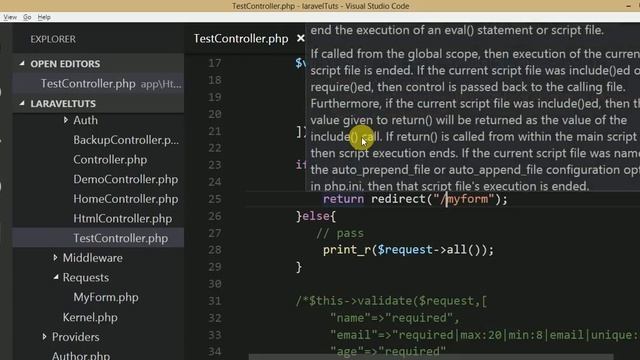Open the View menu

[10, 17]
